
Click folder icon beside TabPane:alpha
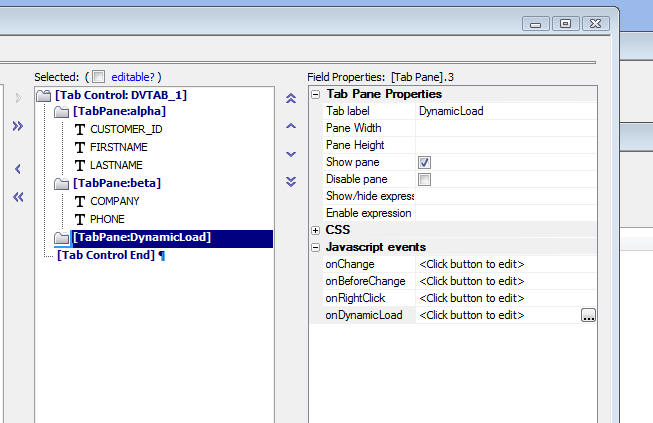click(62, 112)
